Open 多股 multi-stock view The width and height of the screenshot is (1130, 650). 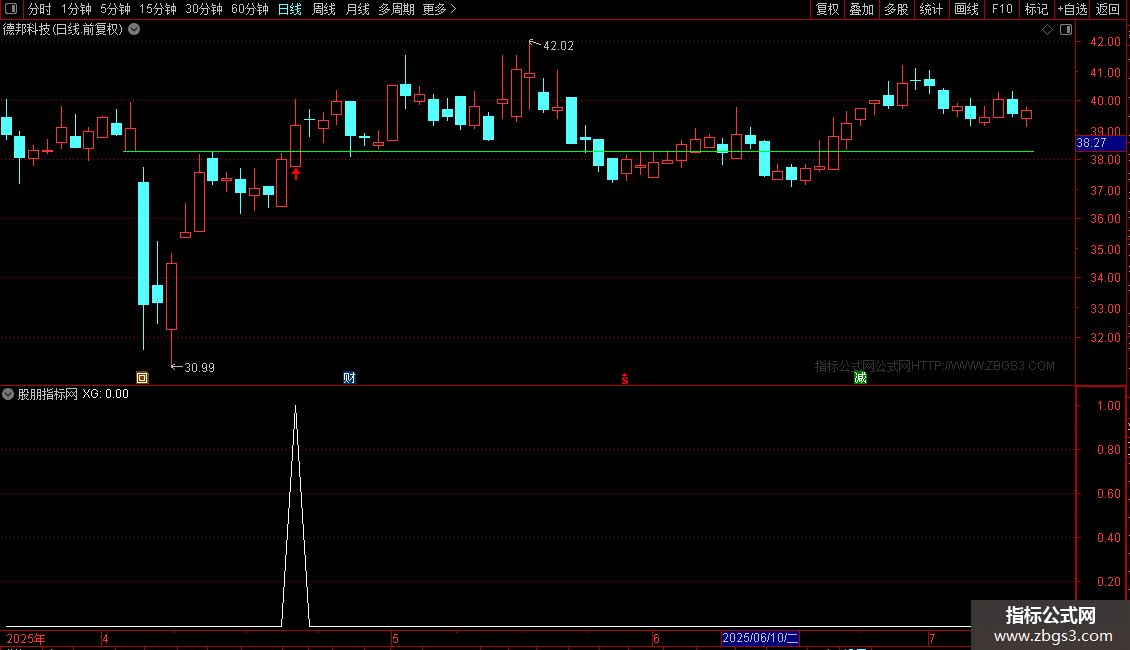tap(896, 9)
